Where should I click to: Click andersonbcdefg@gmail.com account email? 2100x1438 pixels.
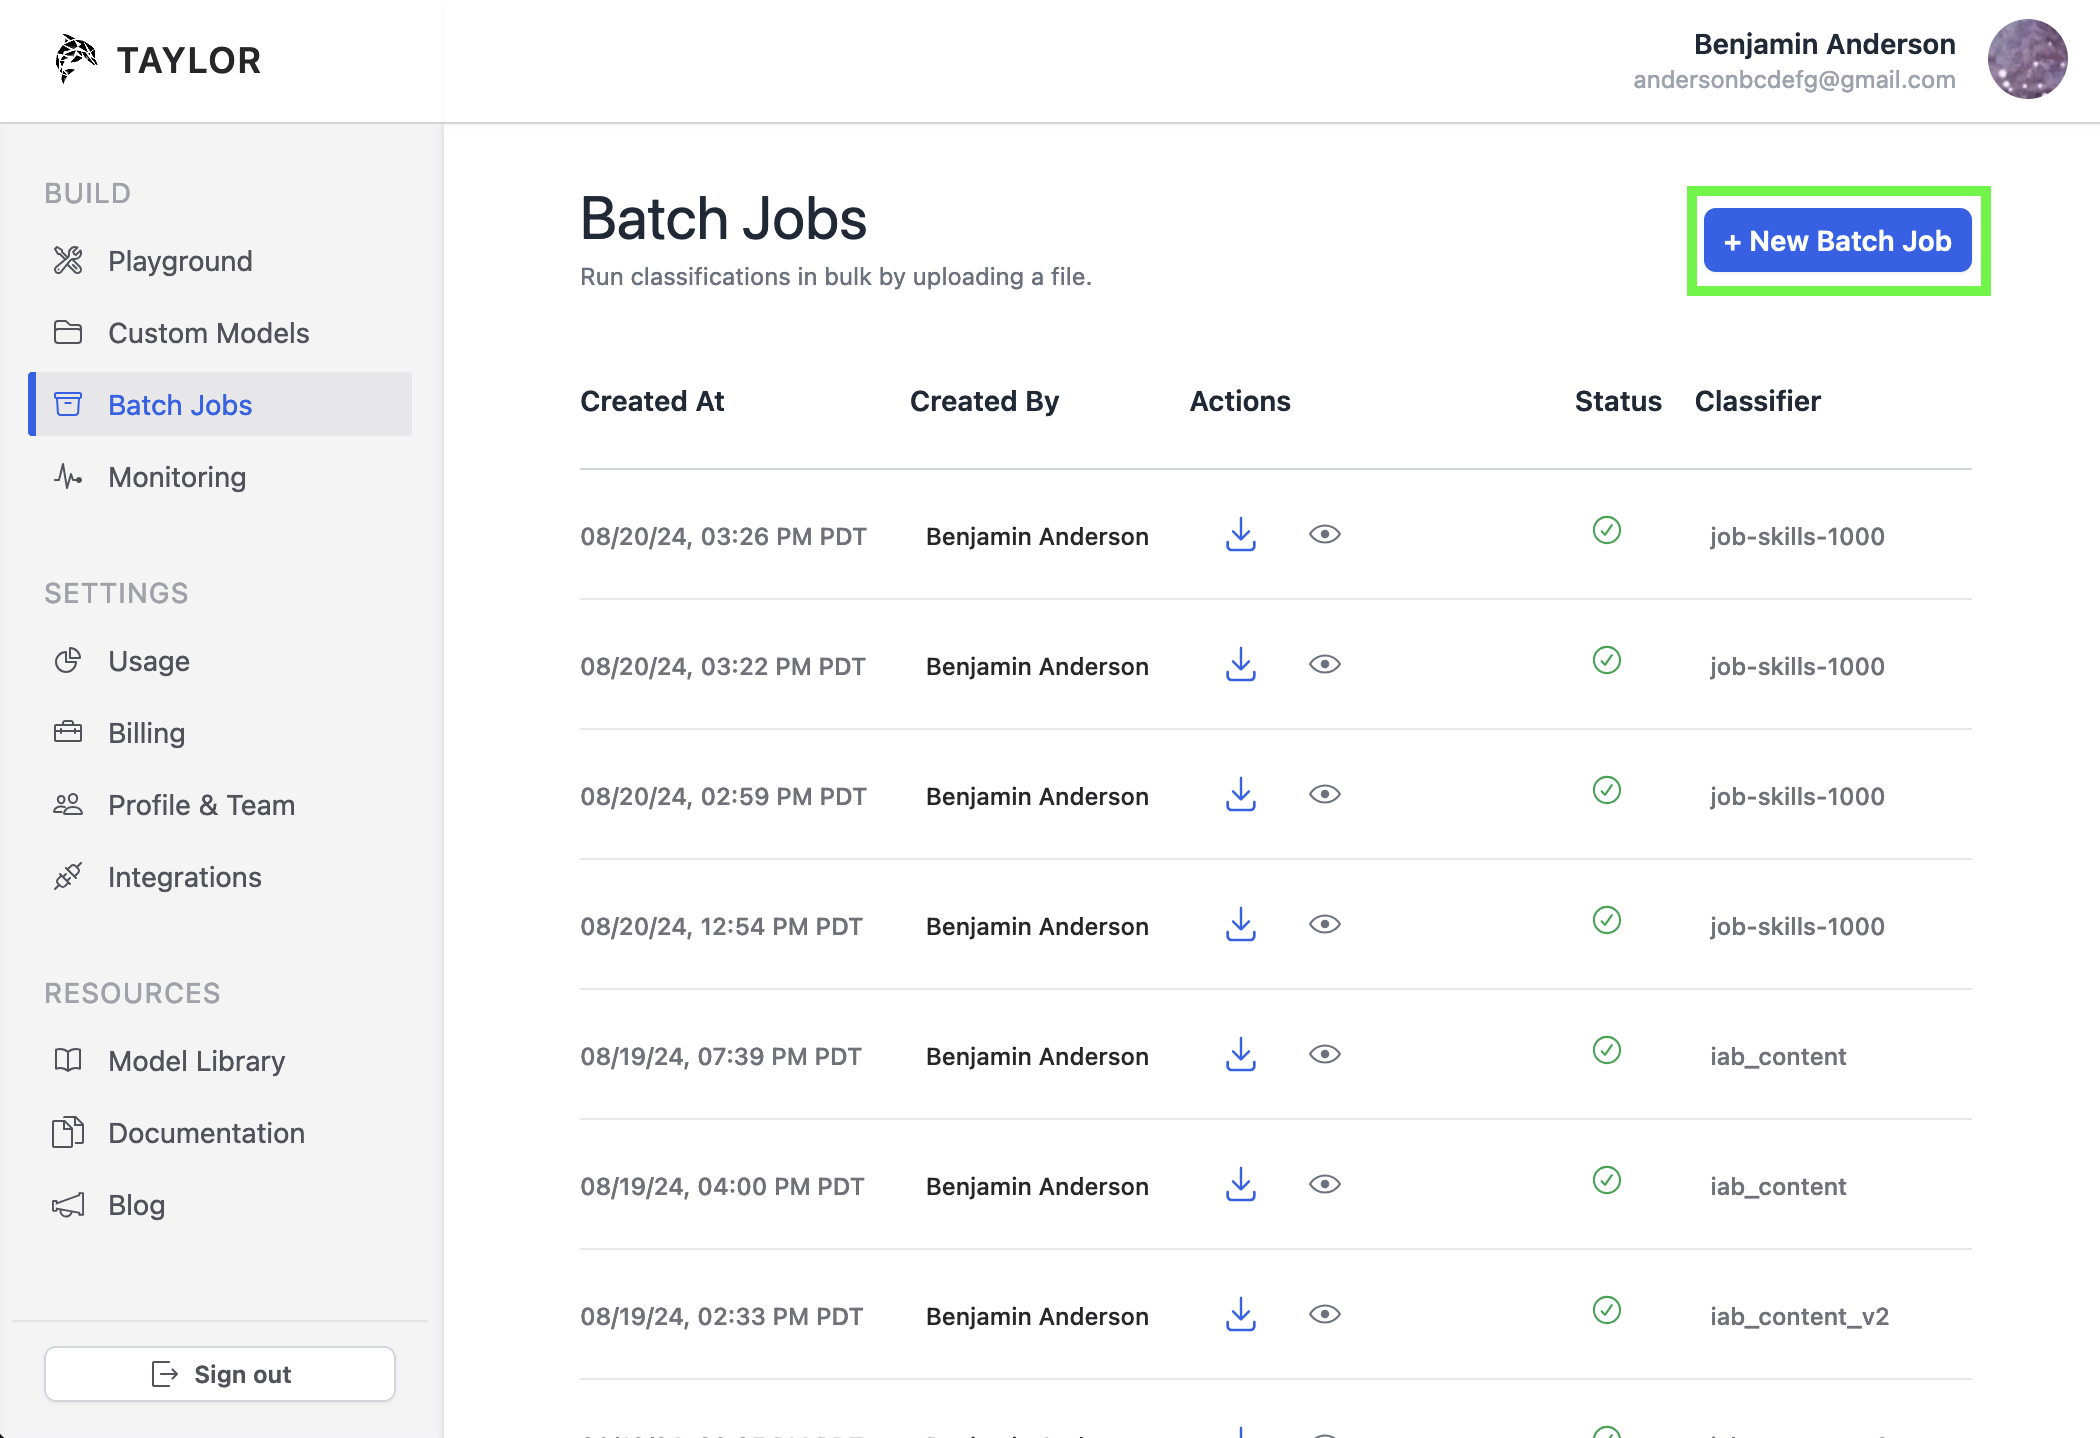point(1794,80)
